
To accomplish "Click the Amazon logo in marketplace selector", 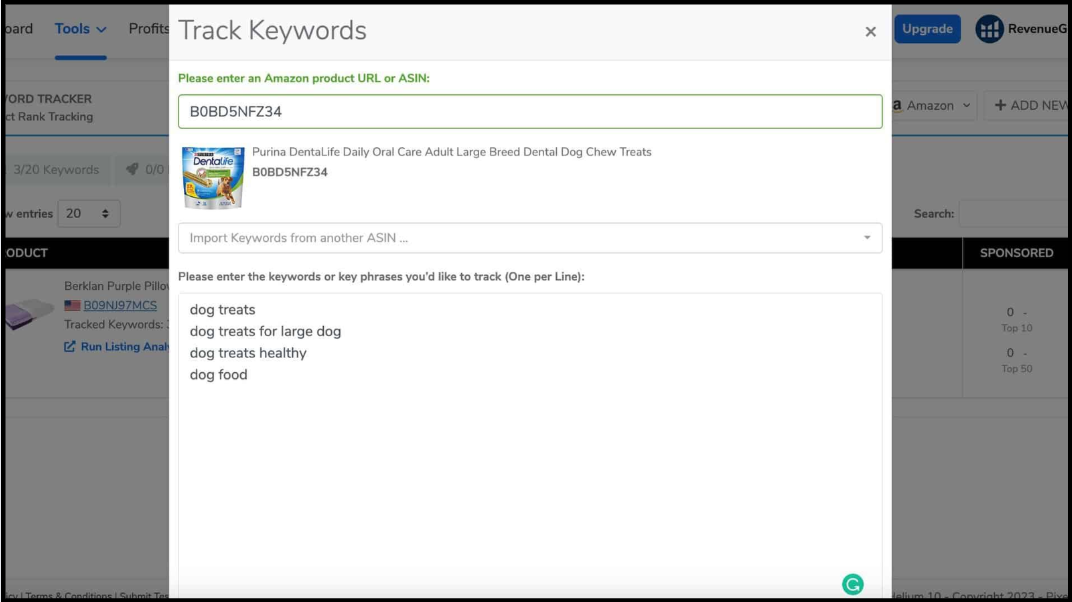I will [x=897, y=105].
